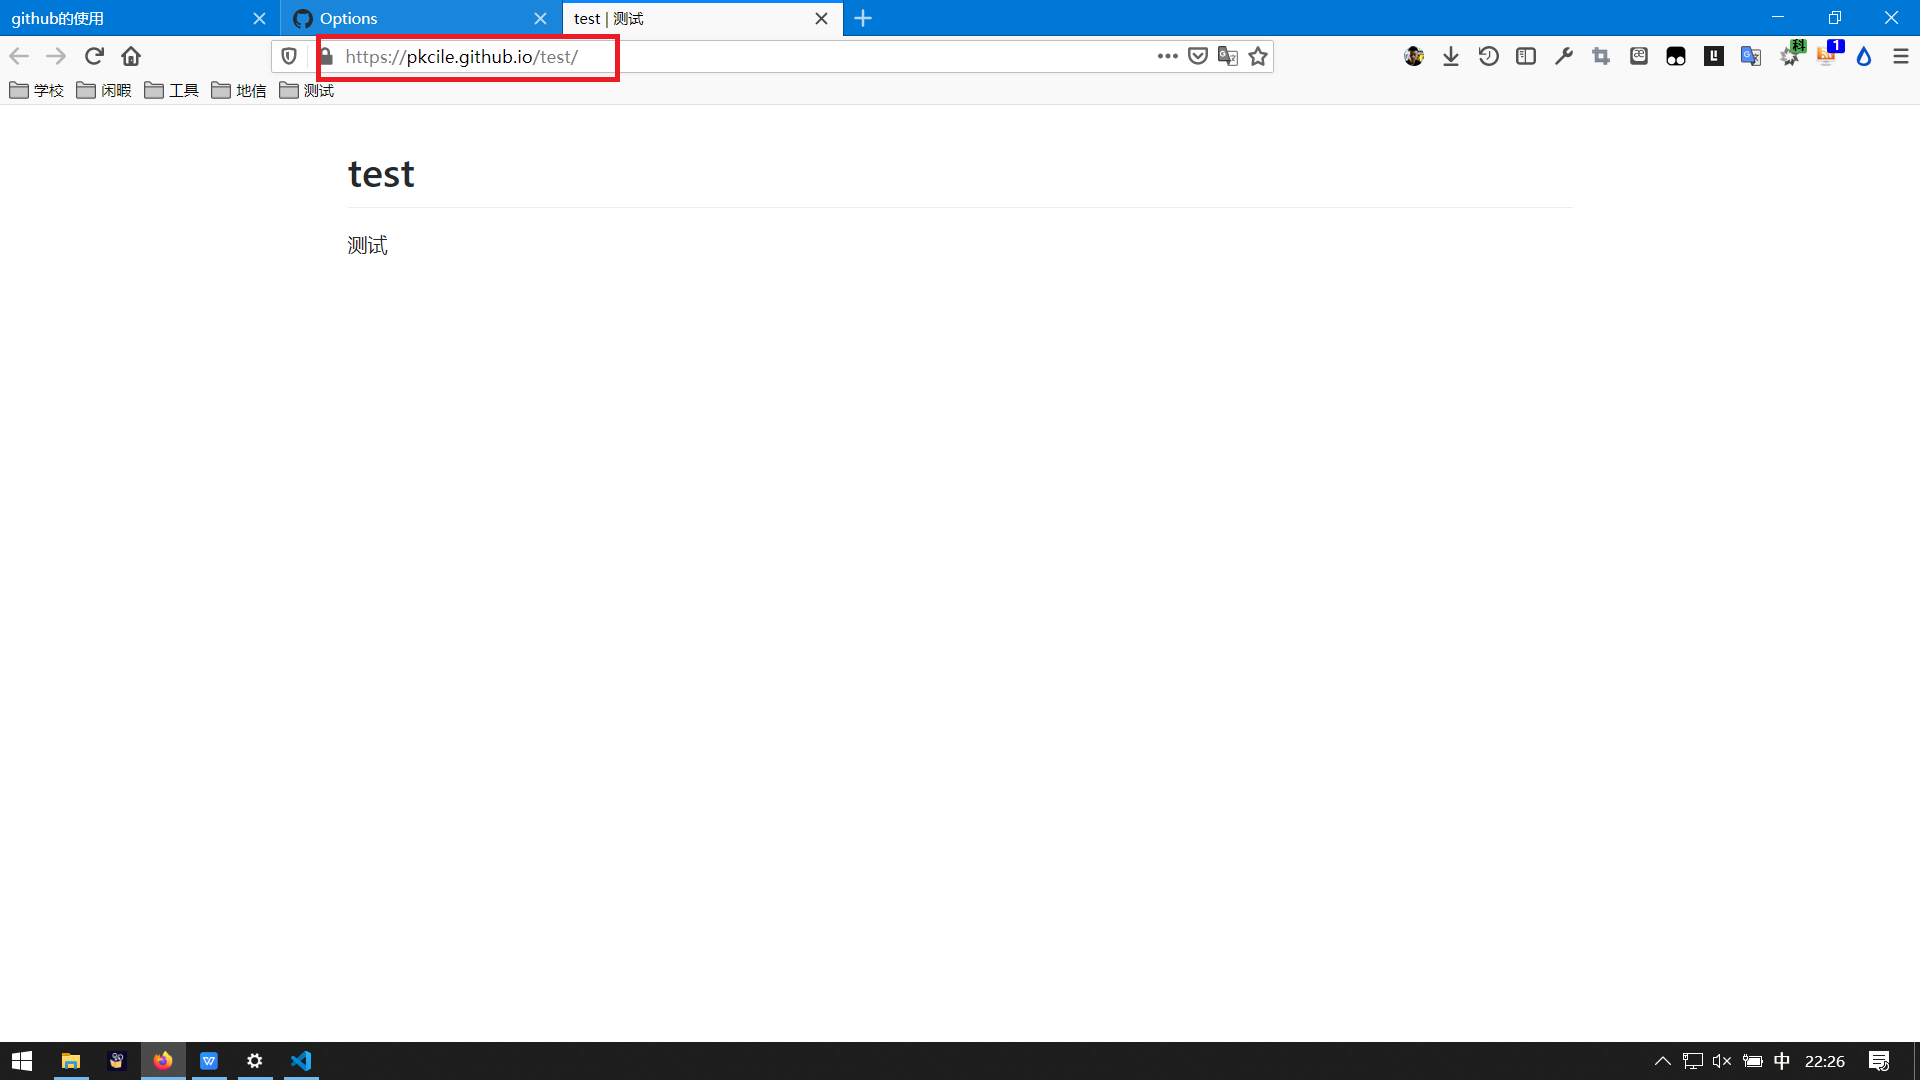Open the 学校 bookmarks folder
The image size is (1920, 1080).
[36, 90]
